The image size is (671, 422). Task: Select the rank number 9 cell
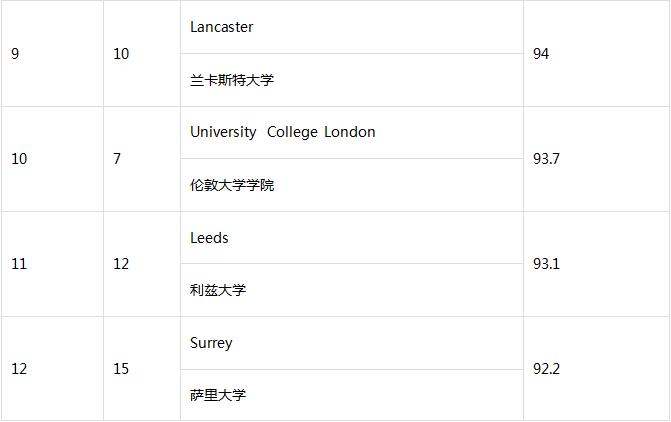pos(15,54)
